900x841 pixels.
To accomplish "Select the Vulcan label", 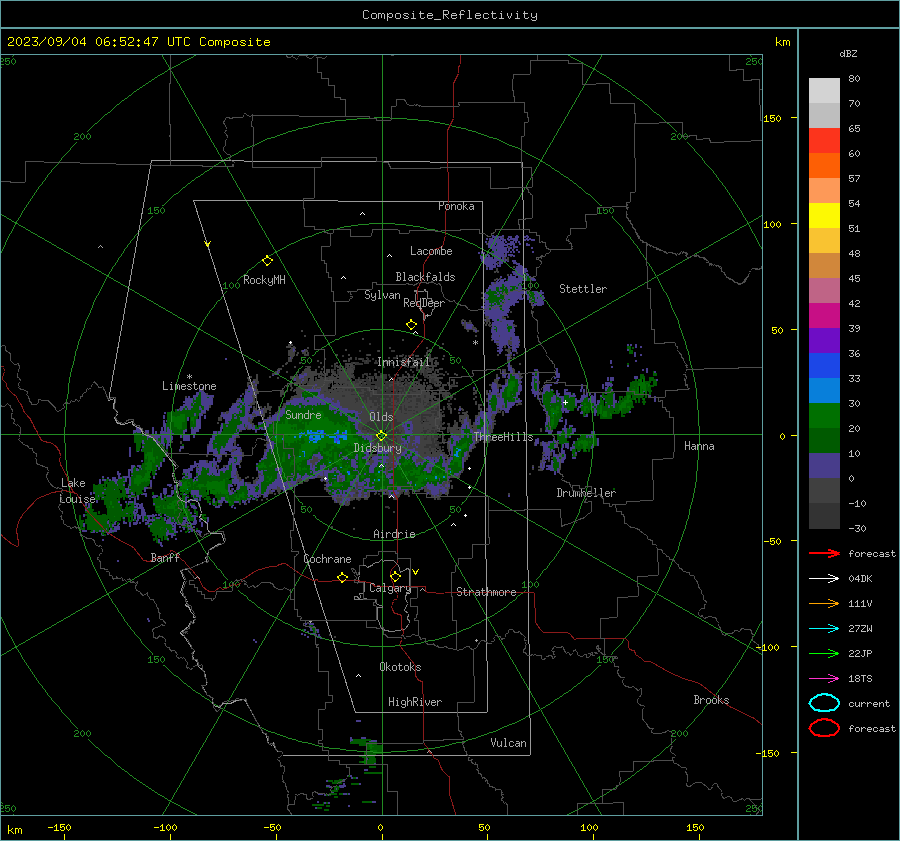I will pyautogui.click(x=508, y=743).
